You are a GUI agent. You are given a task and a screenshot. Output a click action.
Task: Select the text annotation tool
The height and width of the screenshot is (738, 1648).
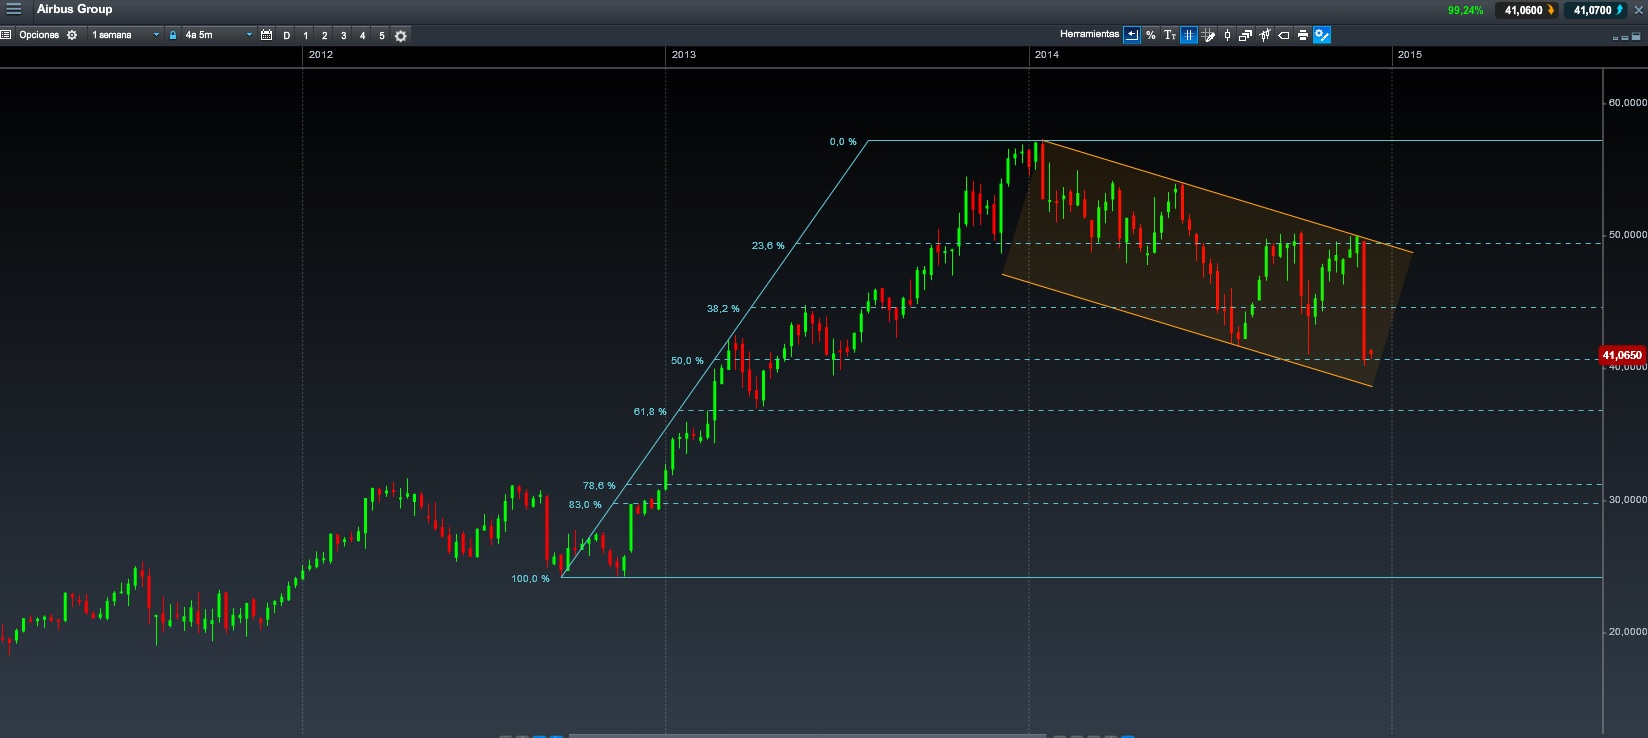click(x=1170, y=35)
